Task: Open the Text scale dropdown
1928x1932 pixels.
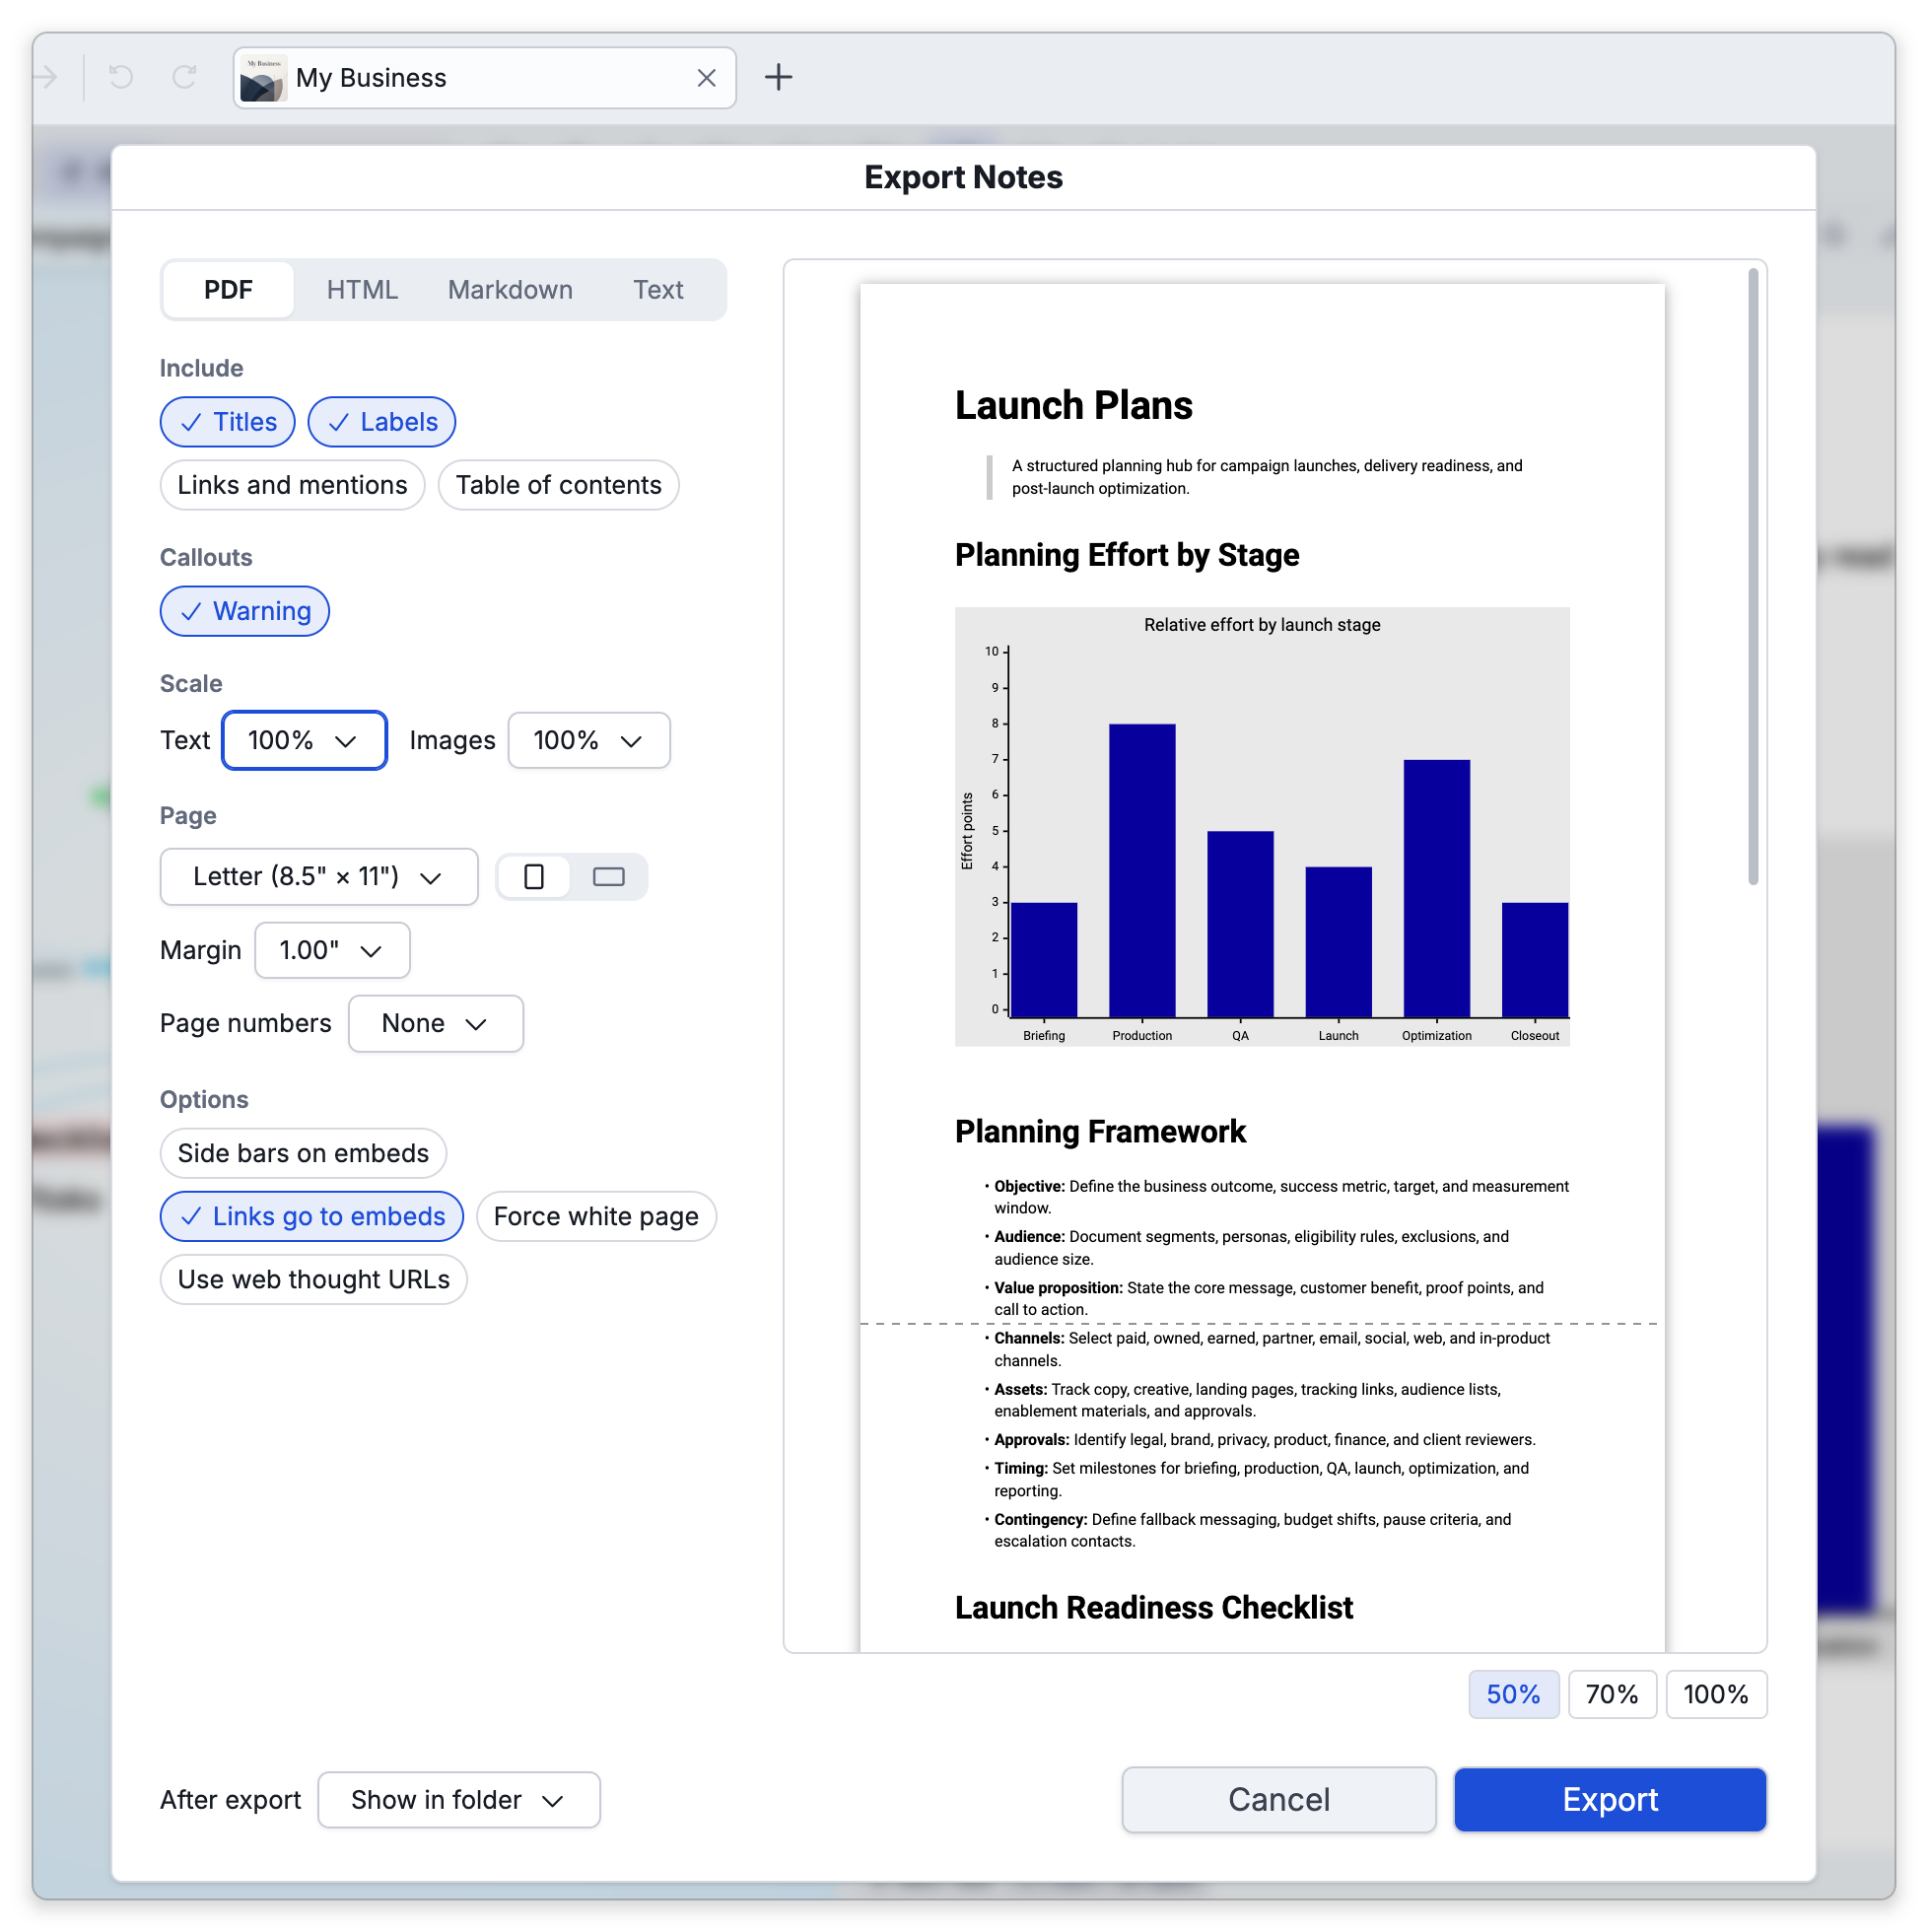Action: pos(304,740)
